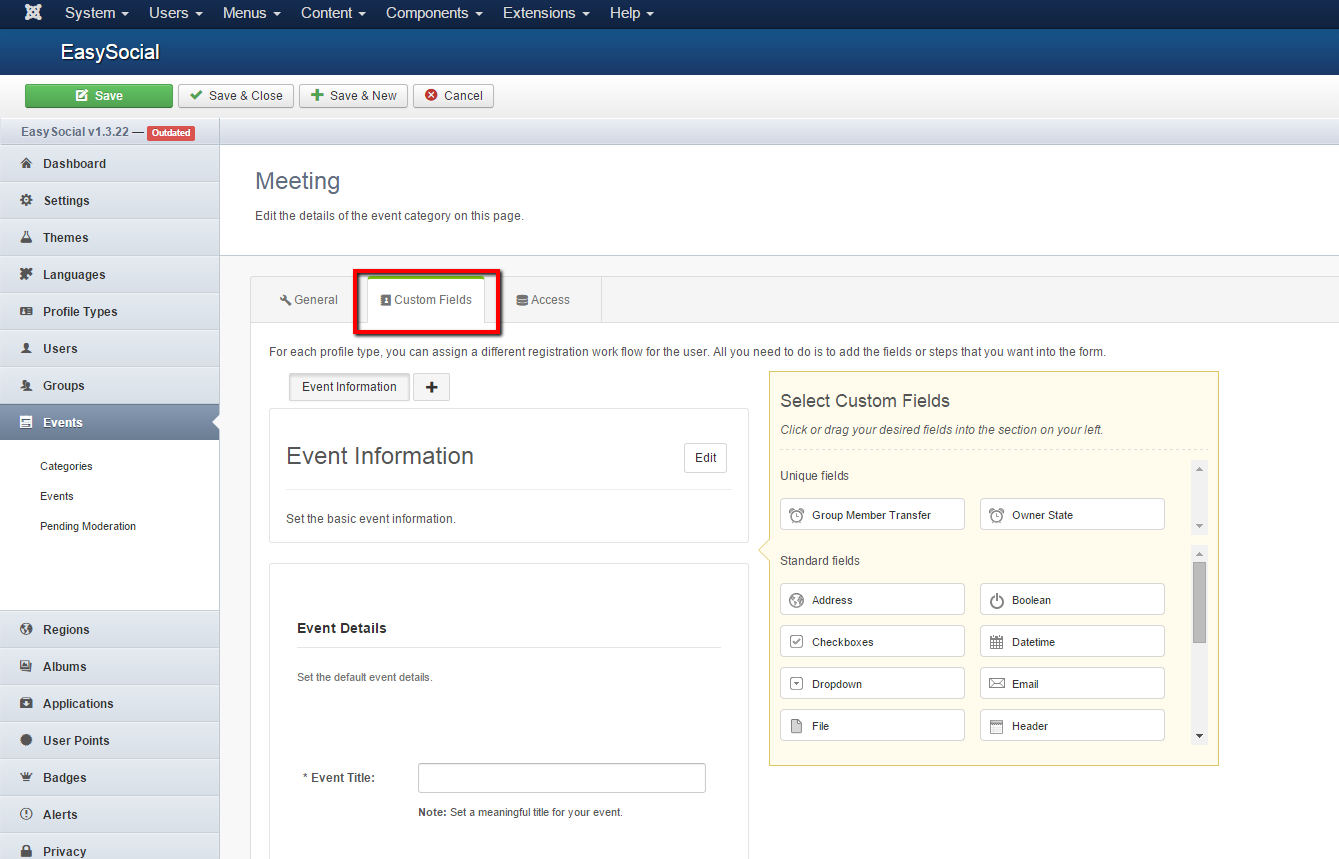This screenshot has width=1339, height=859.
Task: Open the Extensions menu
Action: [546, 13]
